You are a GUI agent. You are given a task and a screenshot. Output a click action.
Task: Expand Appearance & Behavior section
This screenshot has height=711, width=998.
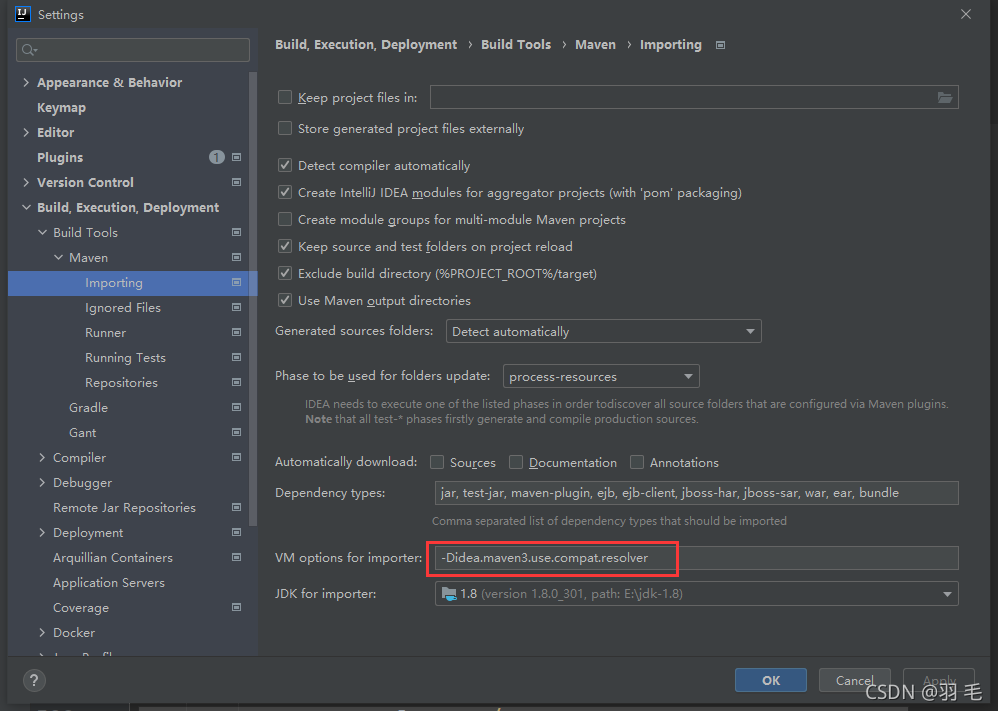click(26, 82)
